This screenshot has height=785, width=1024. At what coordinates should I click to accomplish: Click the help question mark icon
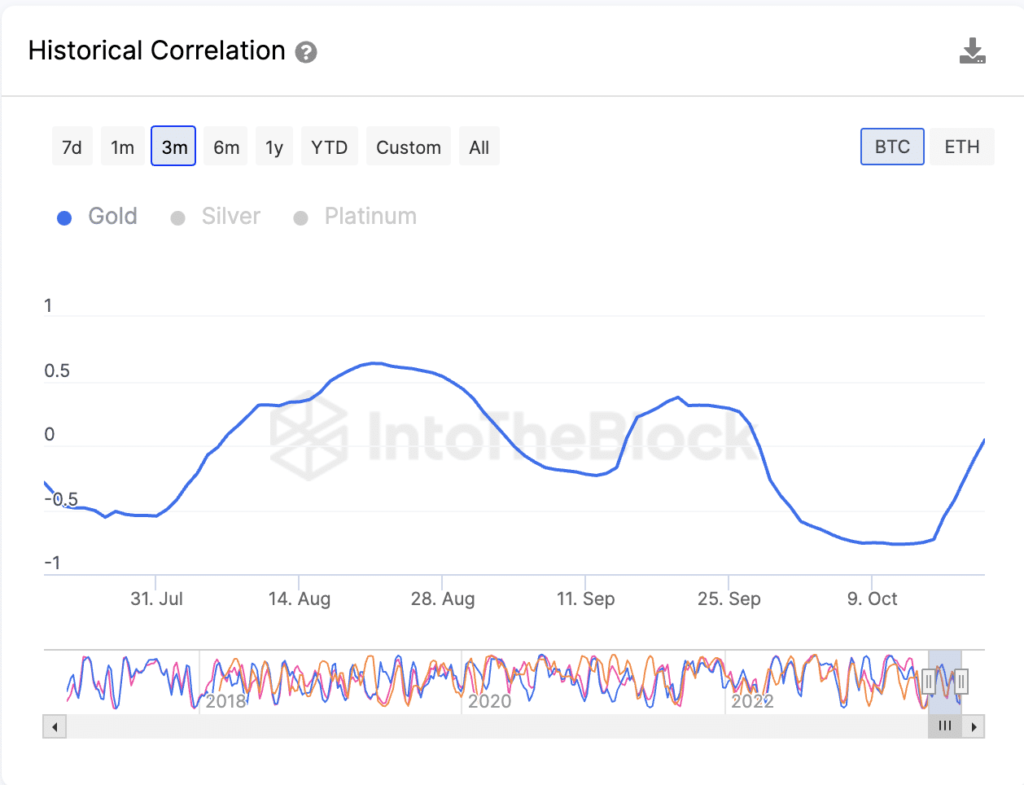coord(307,53)
